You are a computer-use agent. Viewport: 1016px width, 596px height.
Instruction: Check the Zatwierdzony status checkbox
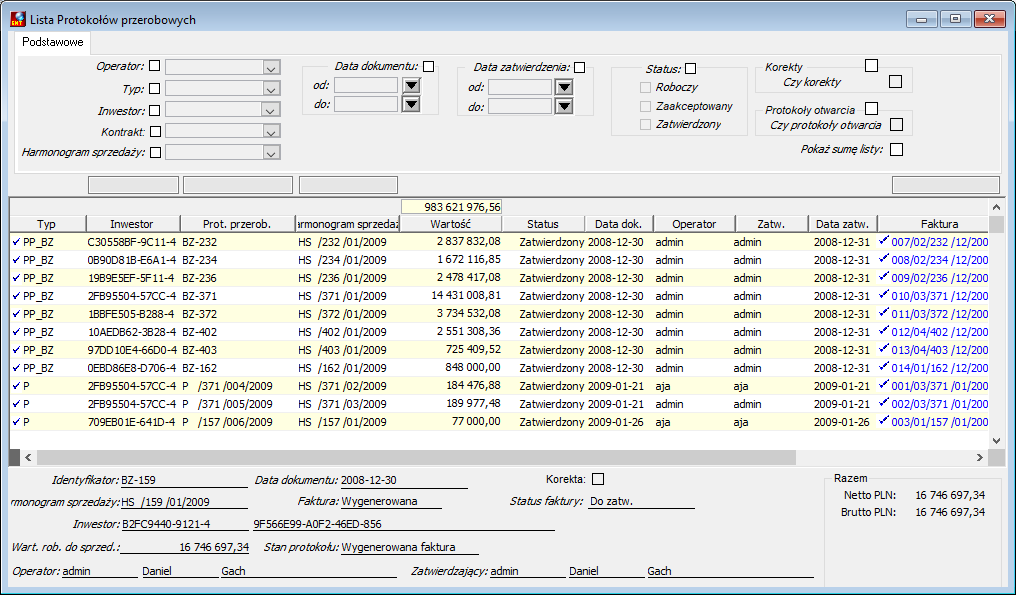click(x=645, y=124)
